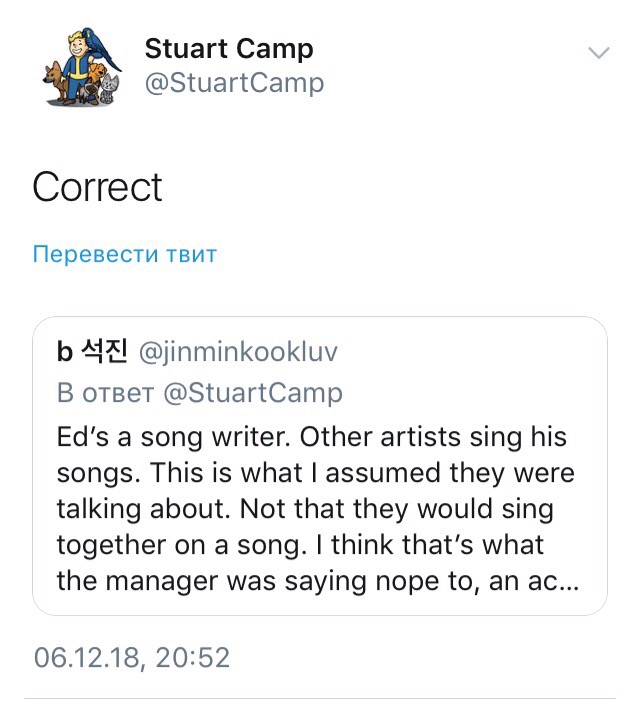This screenshot has height=708, width=640.
Task: Click quoted author name "b 석진"
Action: coord(90,352)
